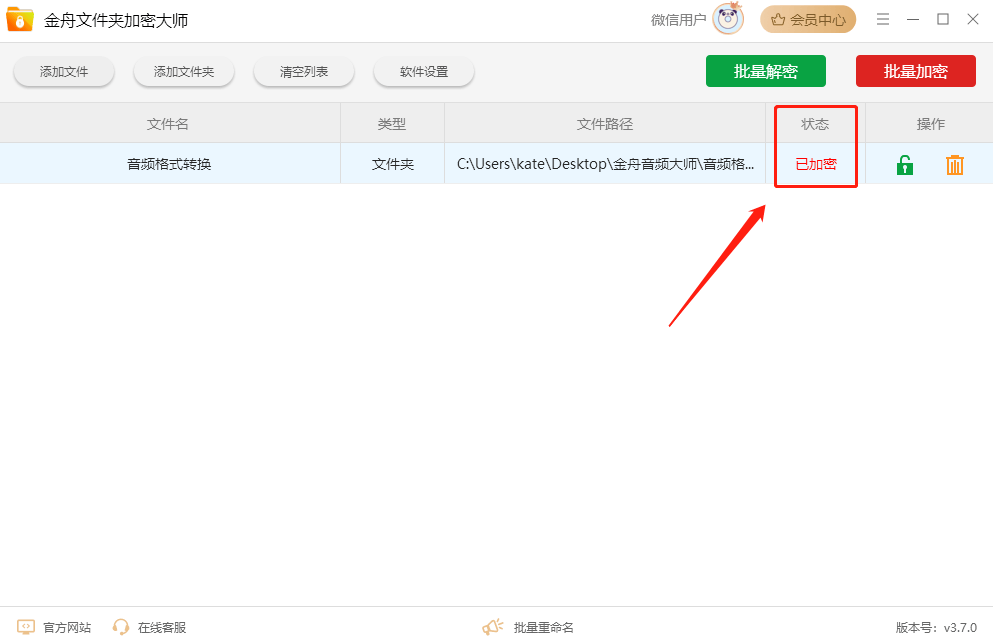Click the 在线客服 headset icon

click(x=120, y=627)
